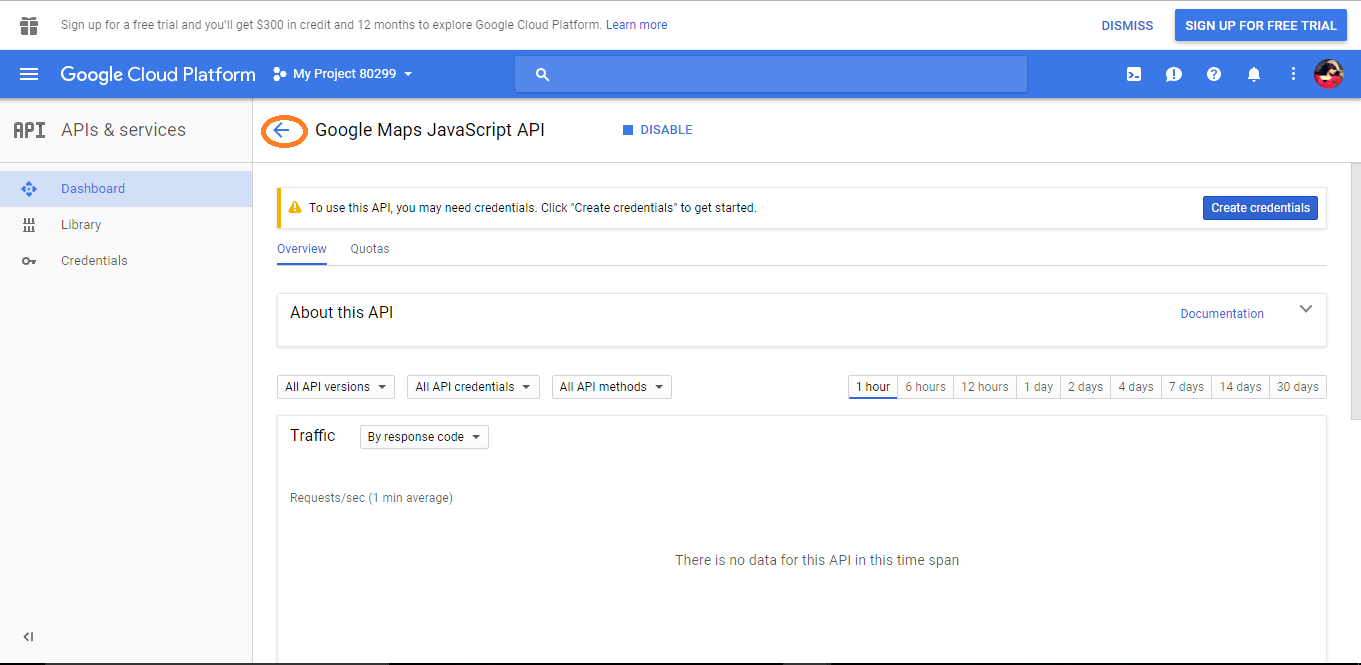Focus the top search input field
Viewport: 1361px width, 665px height.
point(771,74)
